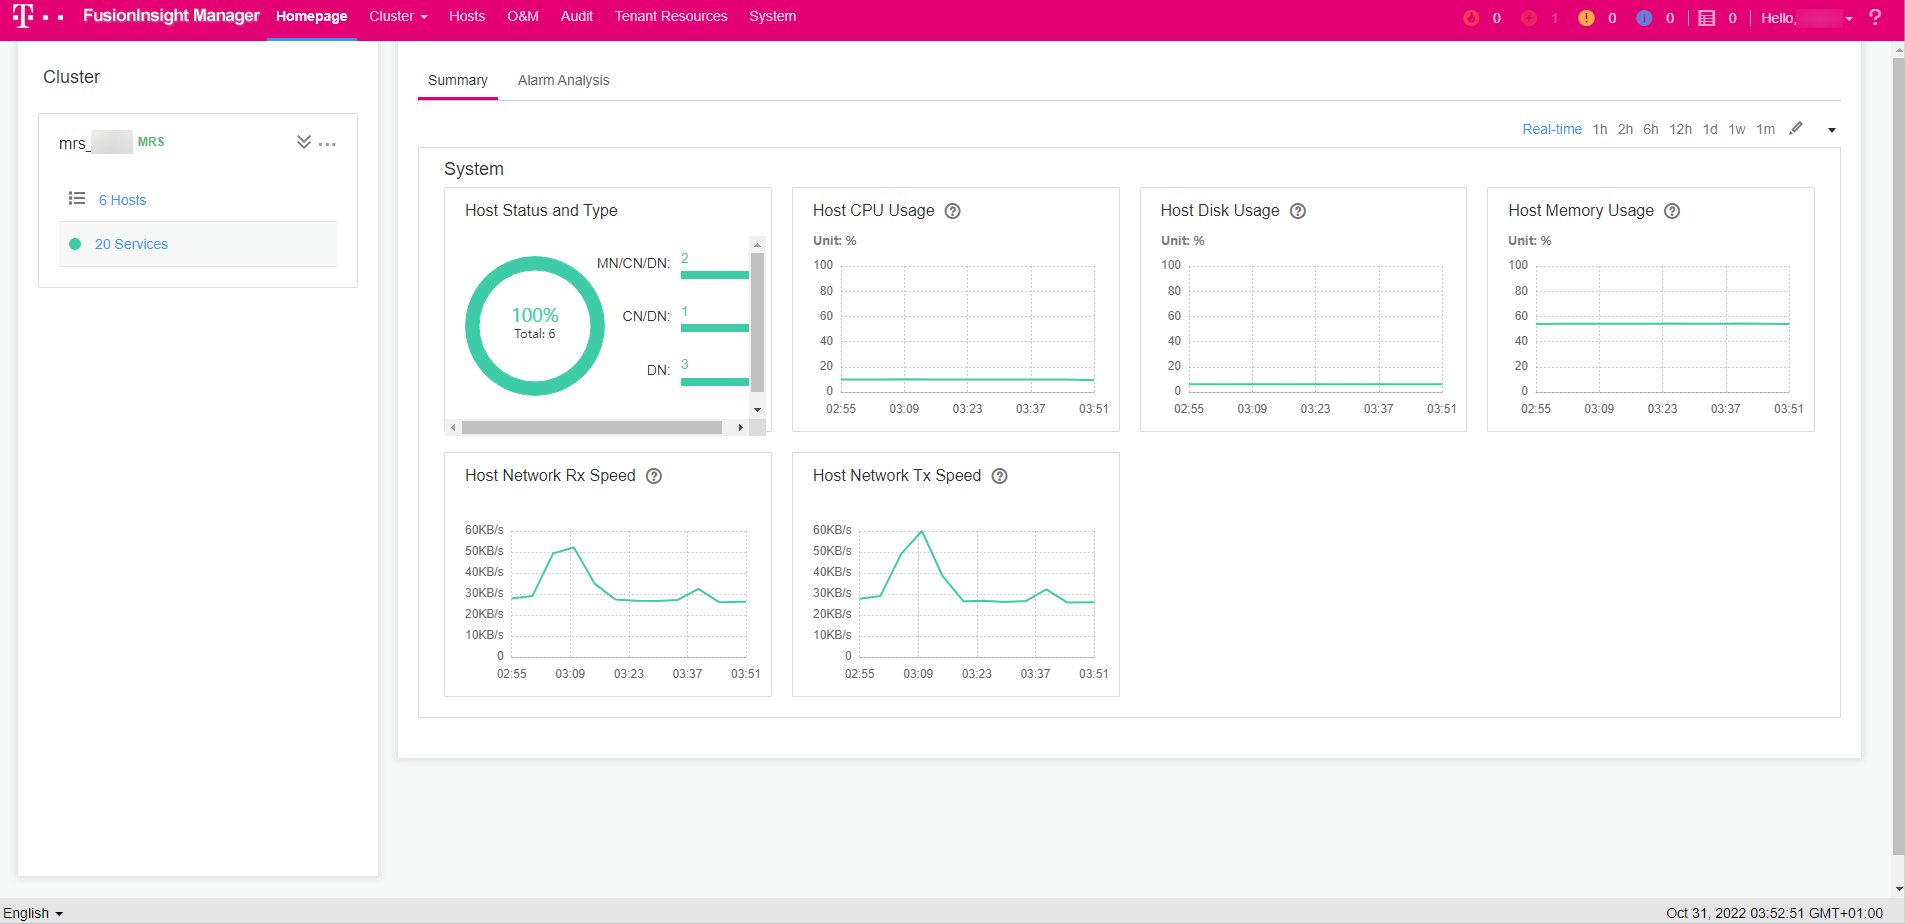1905x924 pixels.
Task: Open the cluster more options ellipsis
Action: (327, 144)
